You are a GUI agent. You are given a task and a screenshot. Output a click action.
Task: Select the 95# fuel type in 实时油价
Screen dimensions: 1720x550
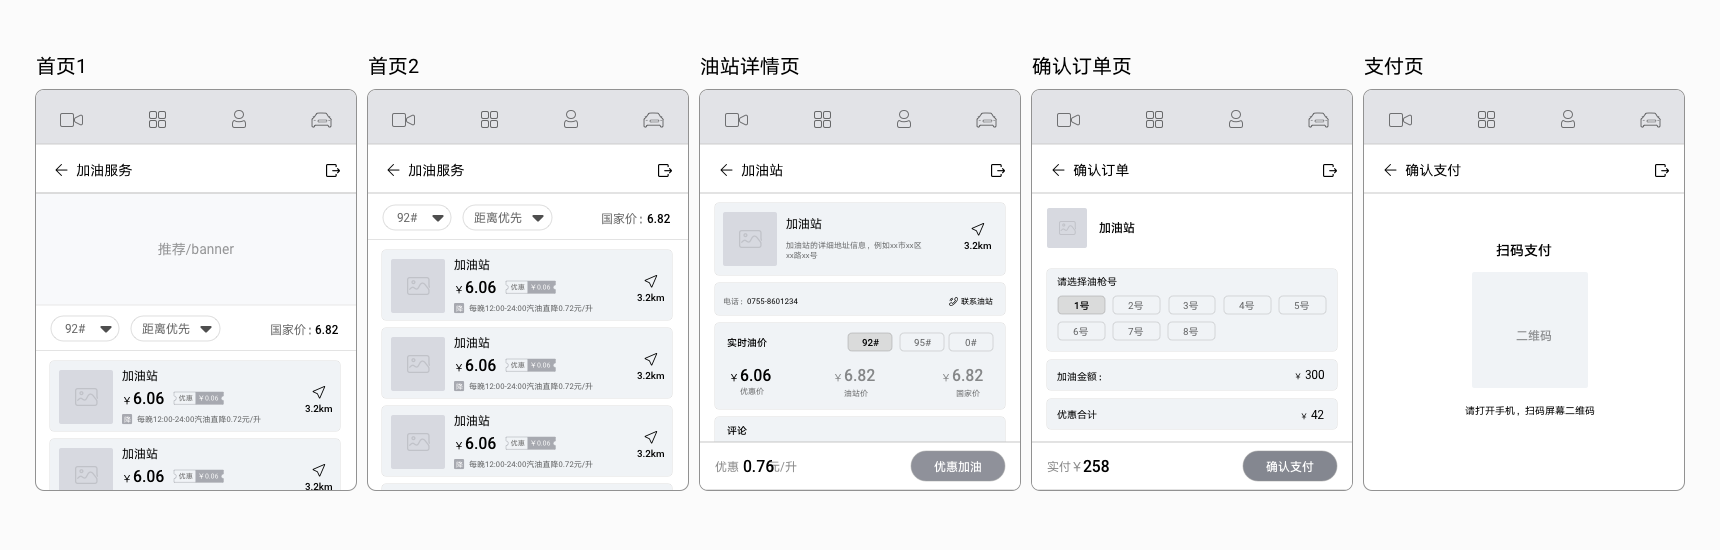click(x=922, y=342)
